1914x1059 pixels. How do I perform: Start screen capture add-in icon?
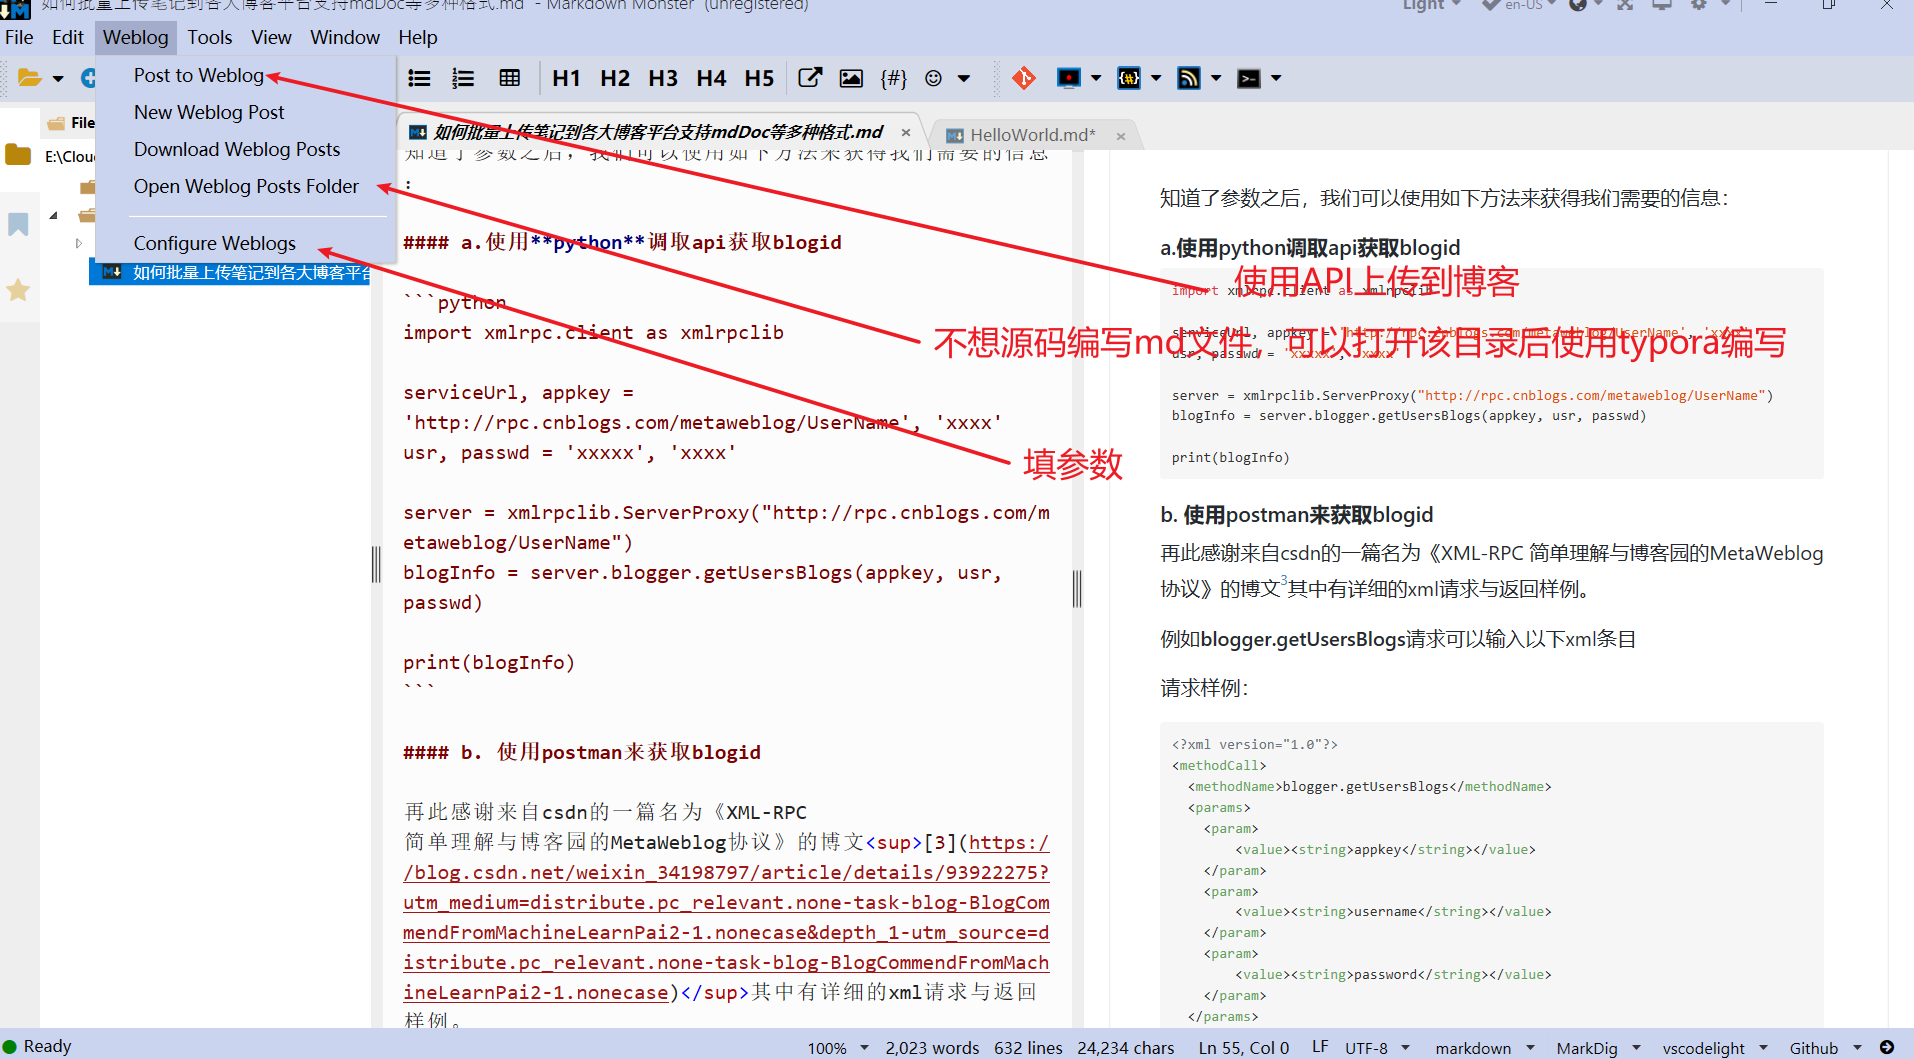(1069, 78)
